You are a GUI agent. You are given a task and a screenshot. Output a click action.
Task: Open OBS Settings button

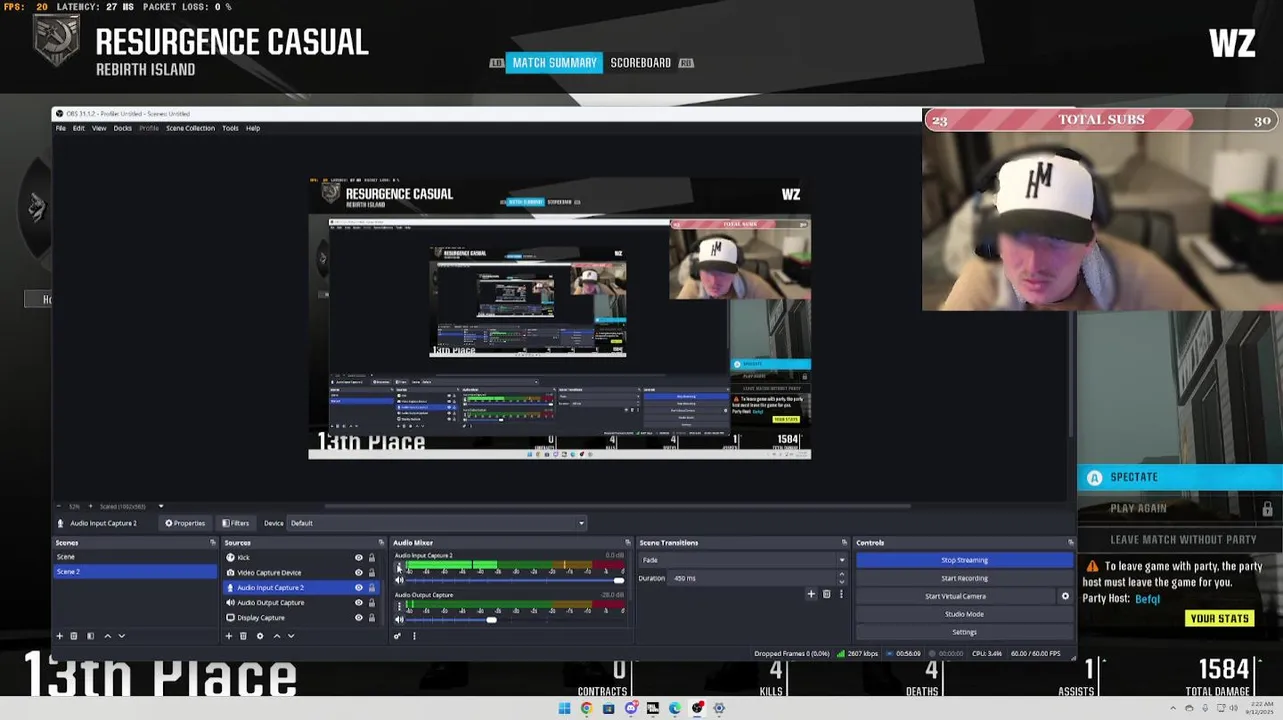964,632
